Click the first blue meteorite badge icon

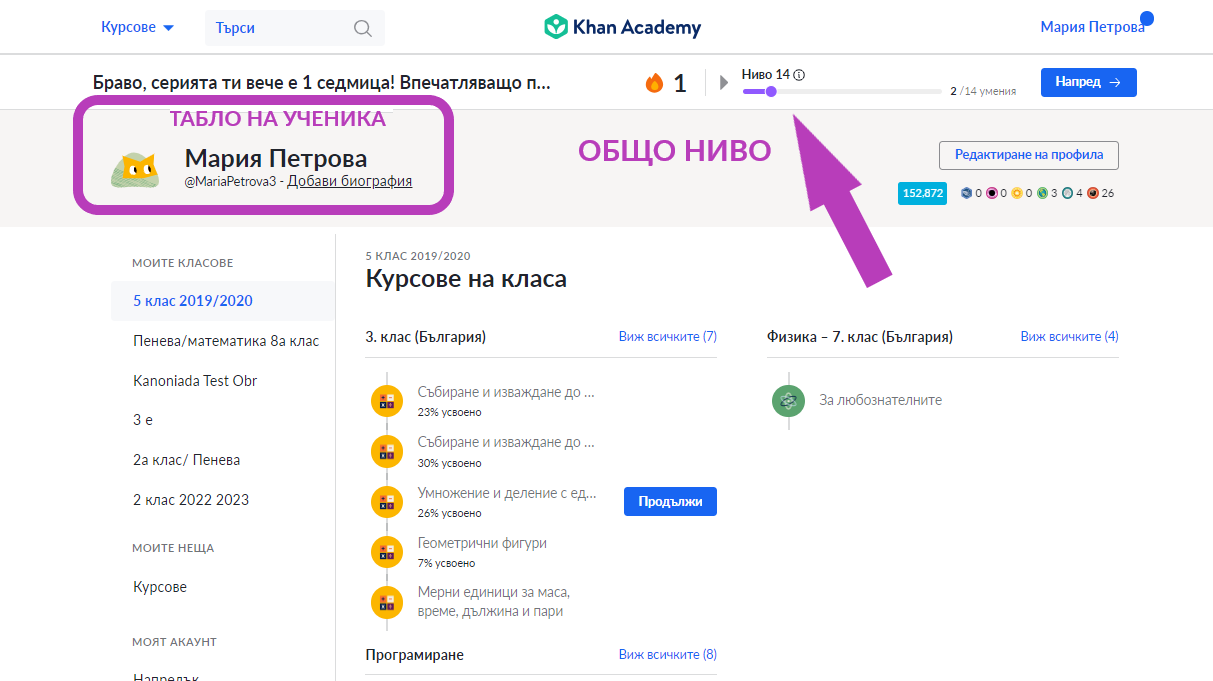[966, 193]
